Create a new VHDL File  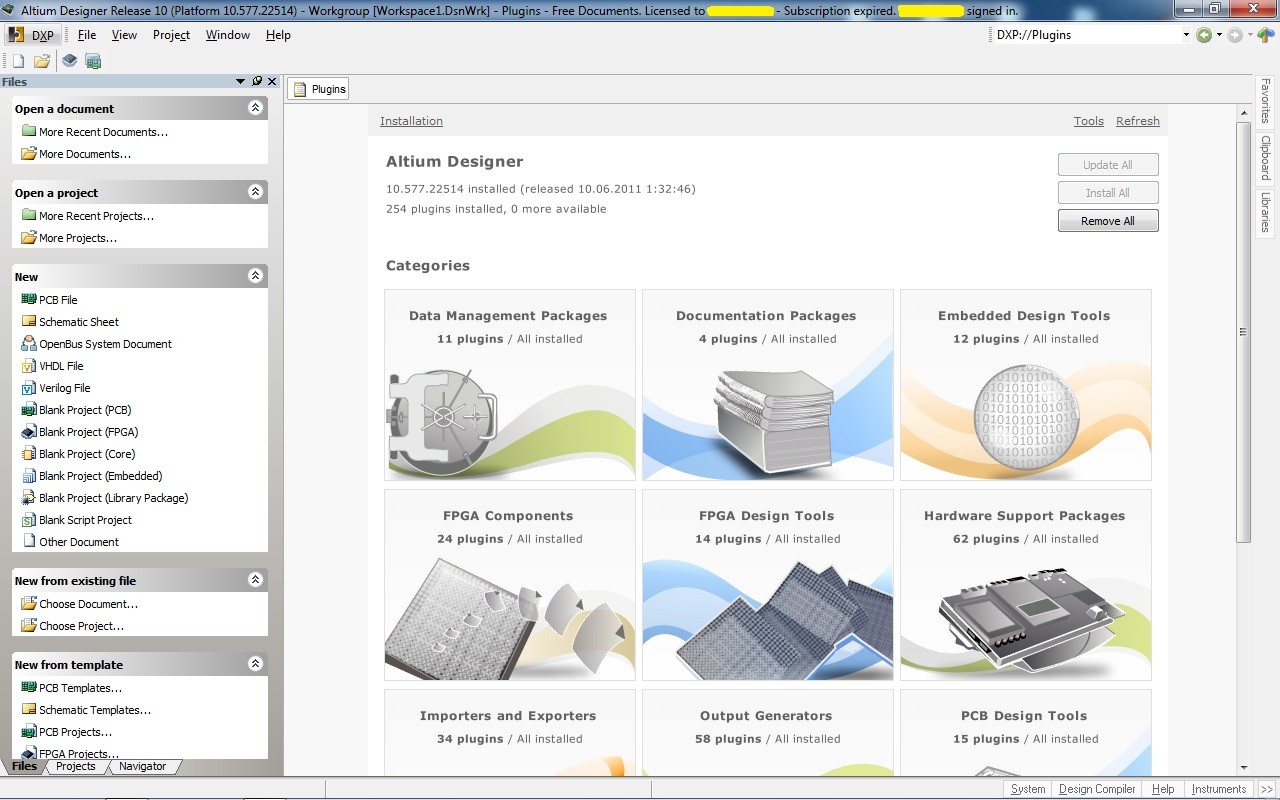point(61,366)
